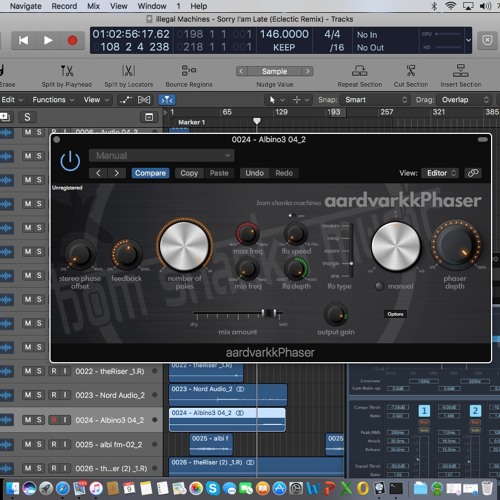Open Safari from the Dock
500x500 pixels.
click(x=63, y=489)
